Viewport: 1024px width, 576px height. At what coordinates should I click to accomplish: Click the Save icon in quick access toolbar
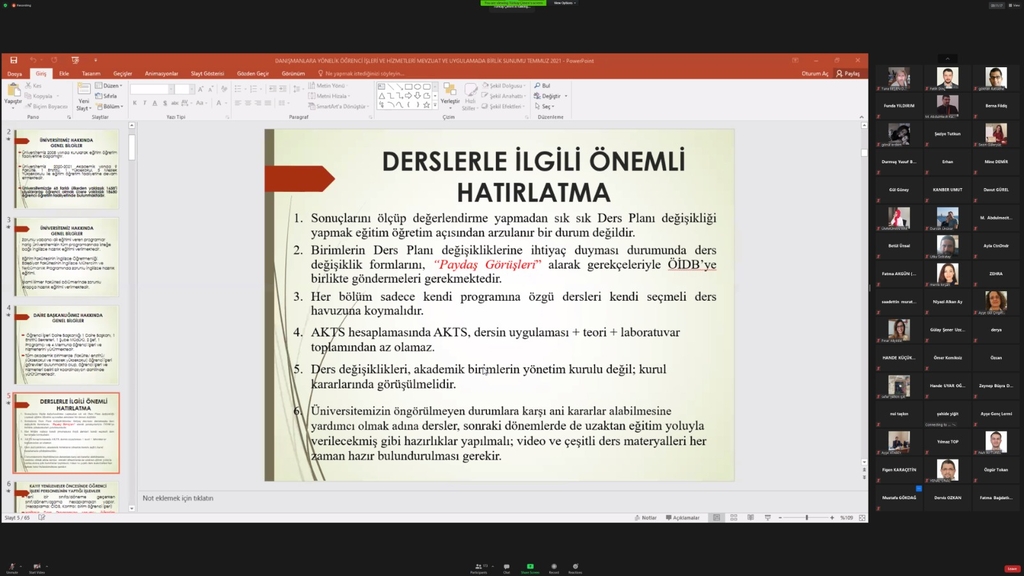(x=14, y=60)
